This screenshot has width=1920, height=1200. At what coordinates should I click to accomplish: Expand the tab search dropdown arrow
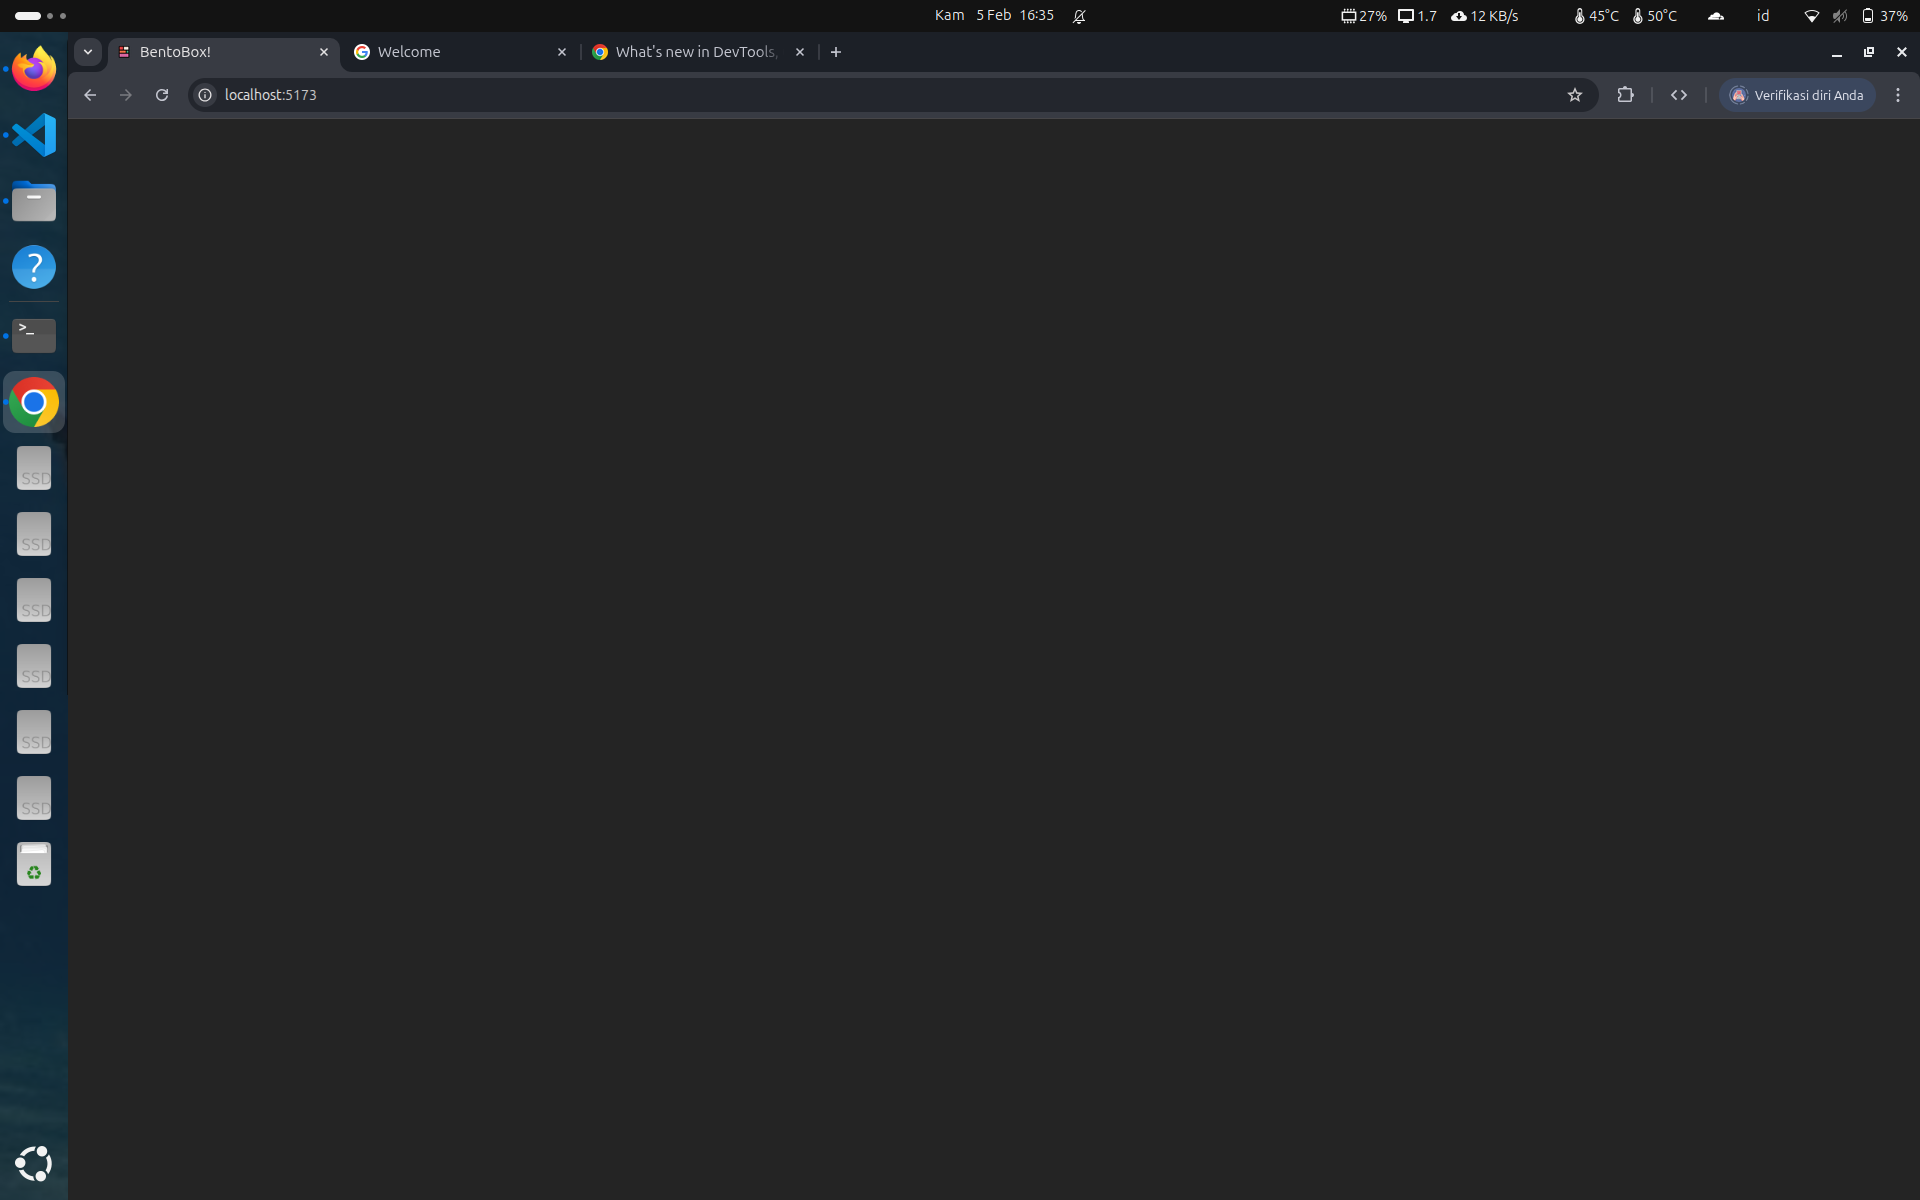pyautogui.click(x=88, y=52)
